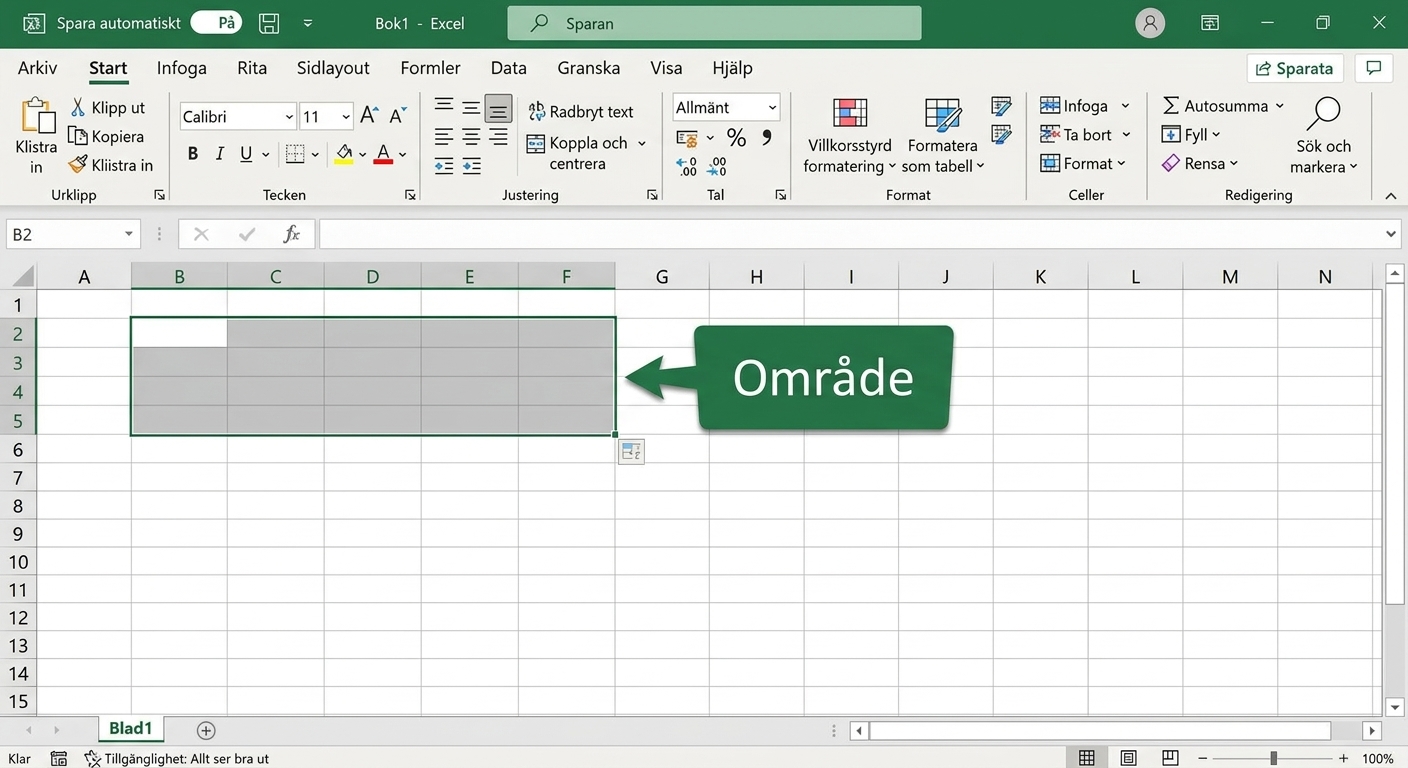The width and height of the screenshot is (1408, 768).
Task: Open the Rensa eraser menu
Action: [1200, 163]
